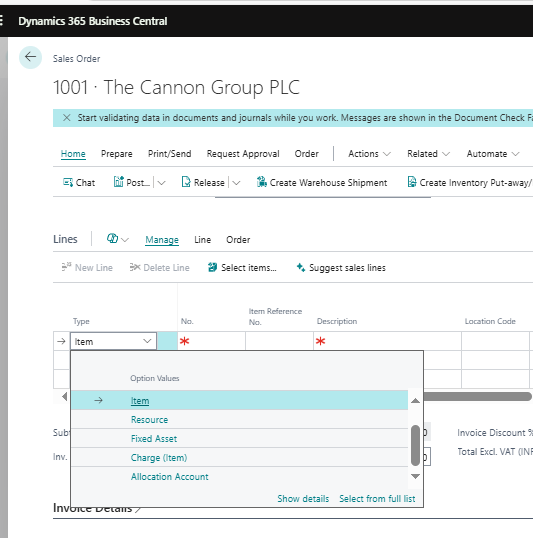Click Select from full list link
Viewport: 533px width, 538px height.
tap(377, 499)
